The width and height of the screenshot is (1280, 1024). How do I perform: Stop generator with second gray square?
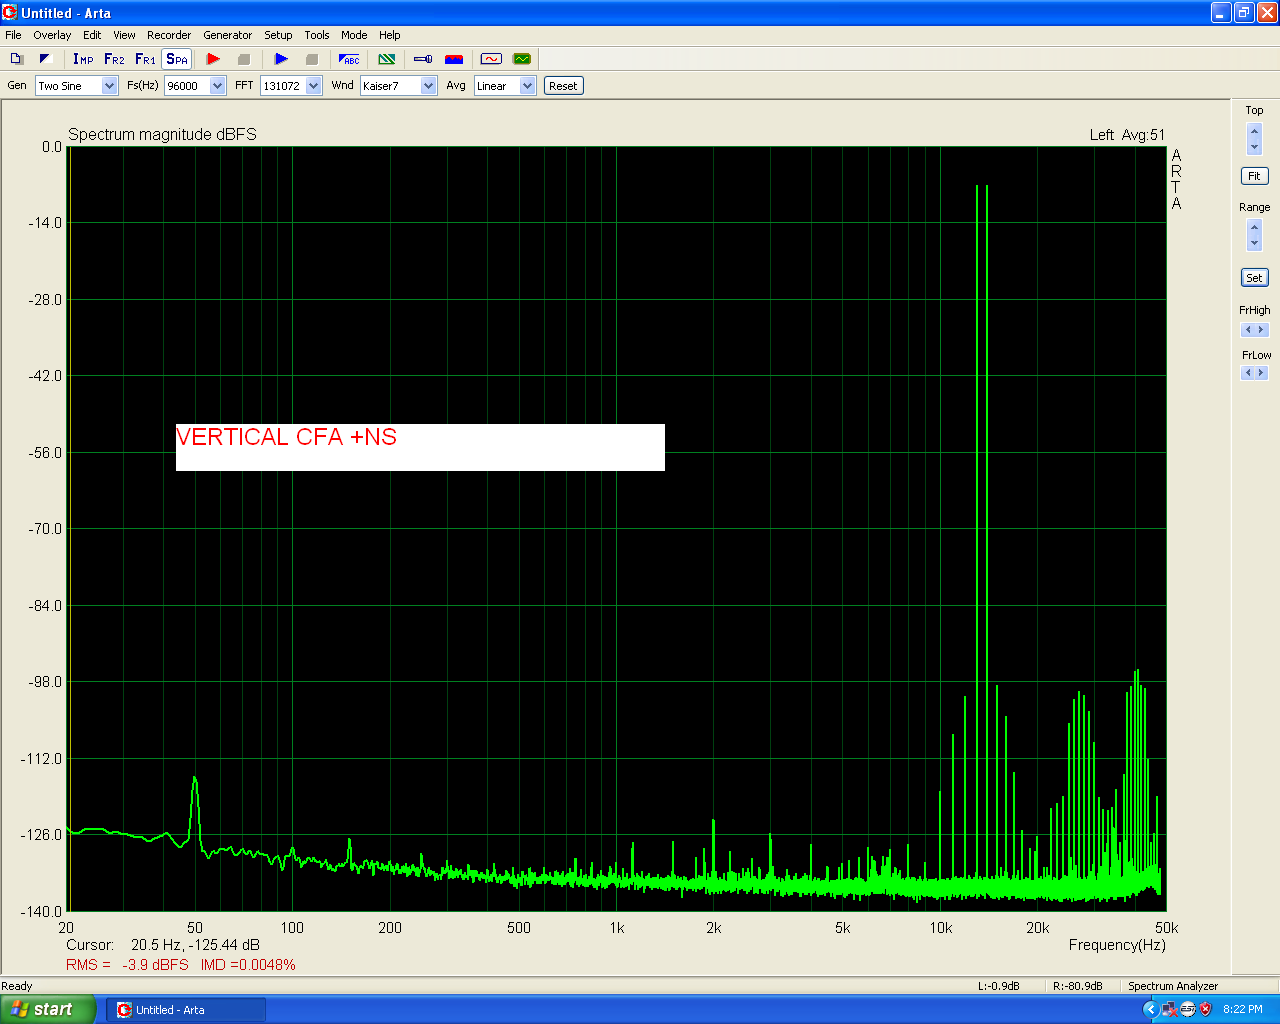click(312, 59)
